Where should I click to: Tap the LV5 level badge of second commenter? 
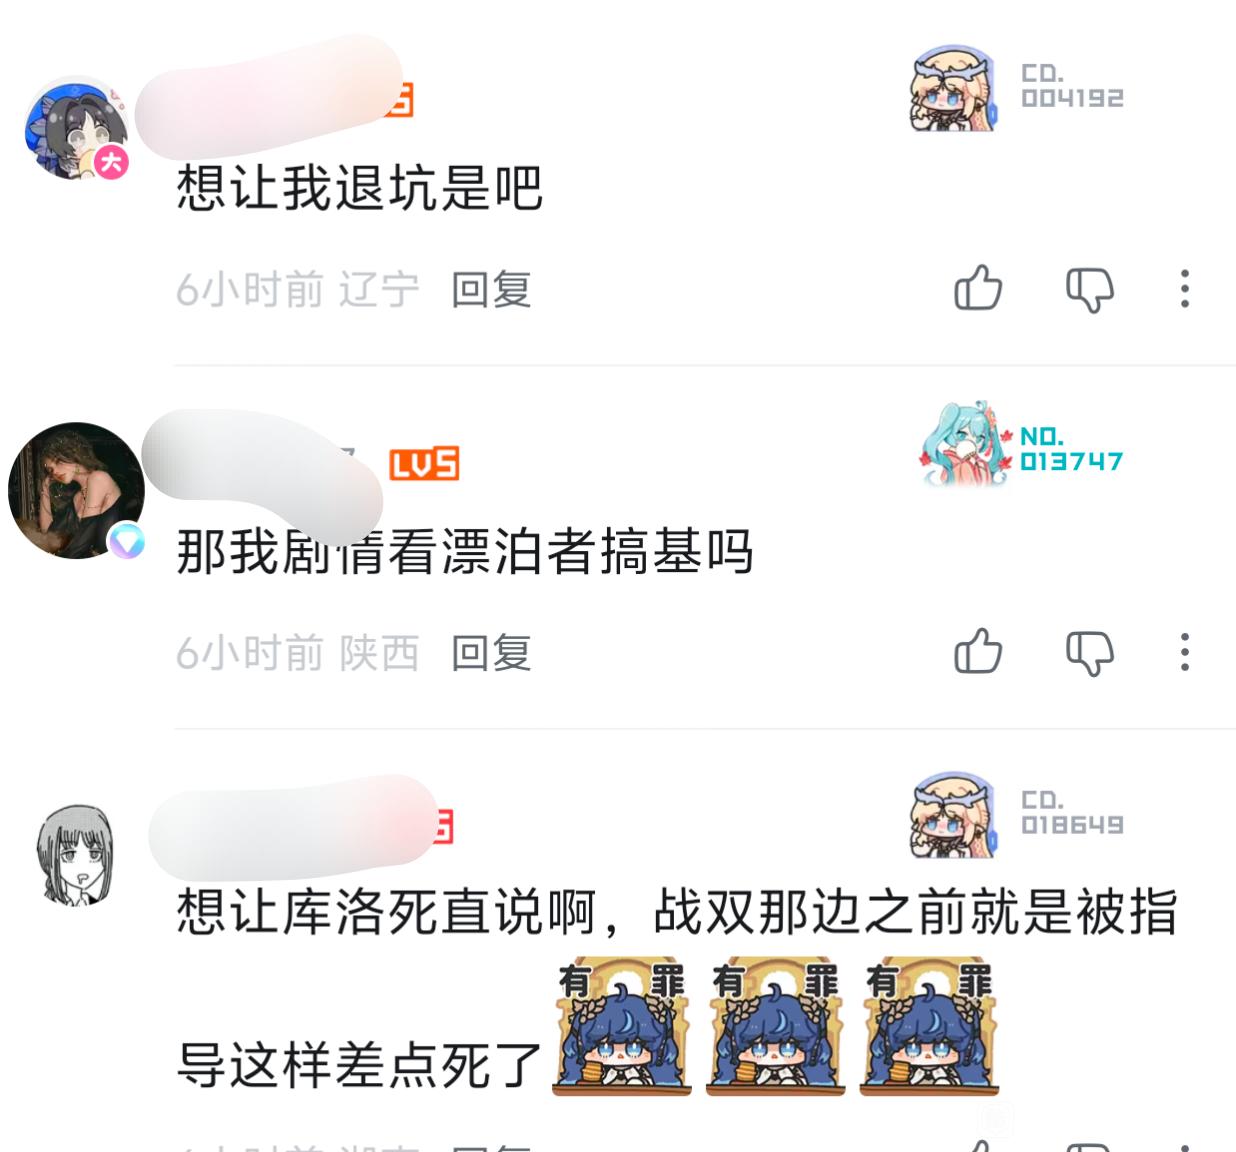[424, 463]
